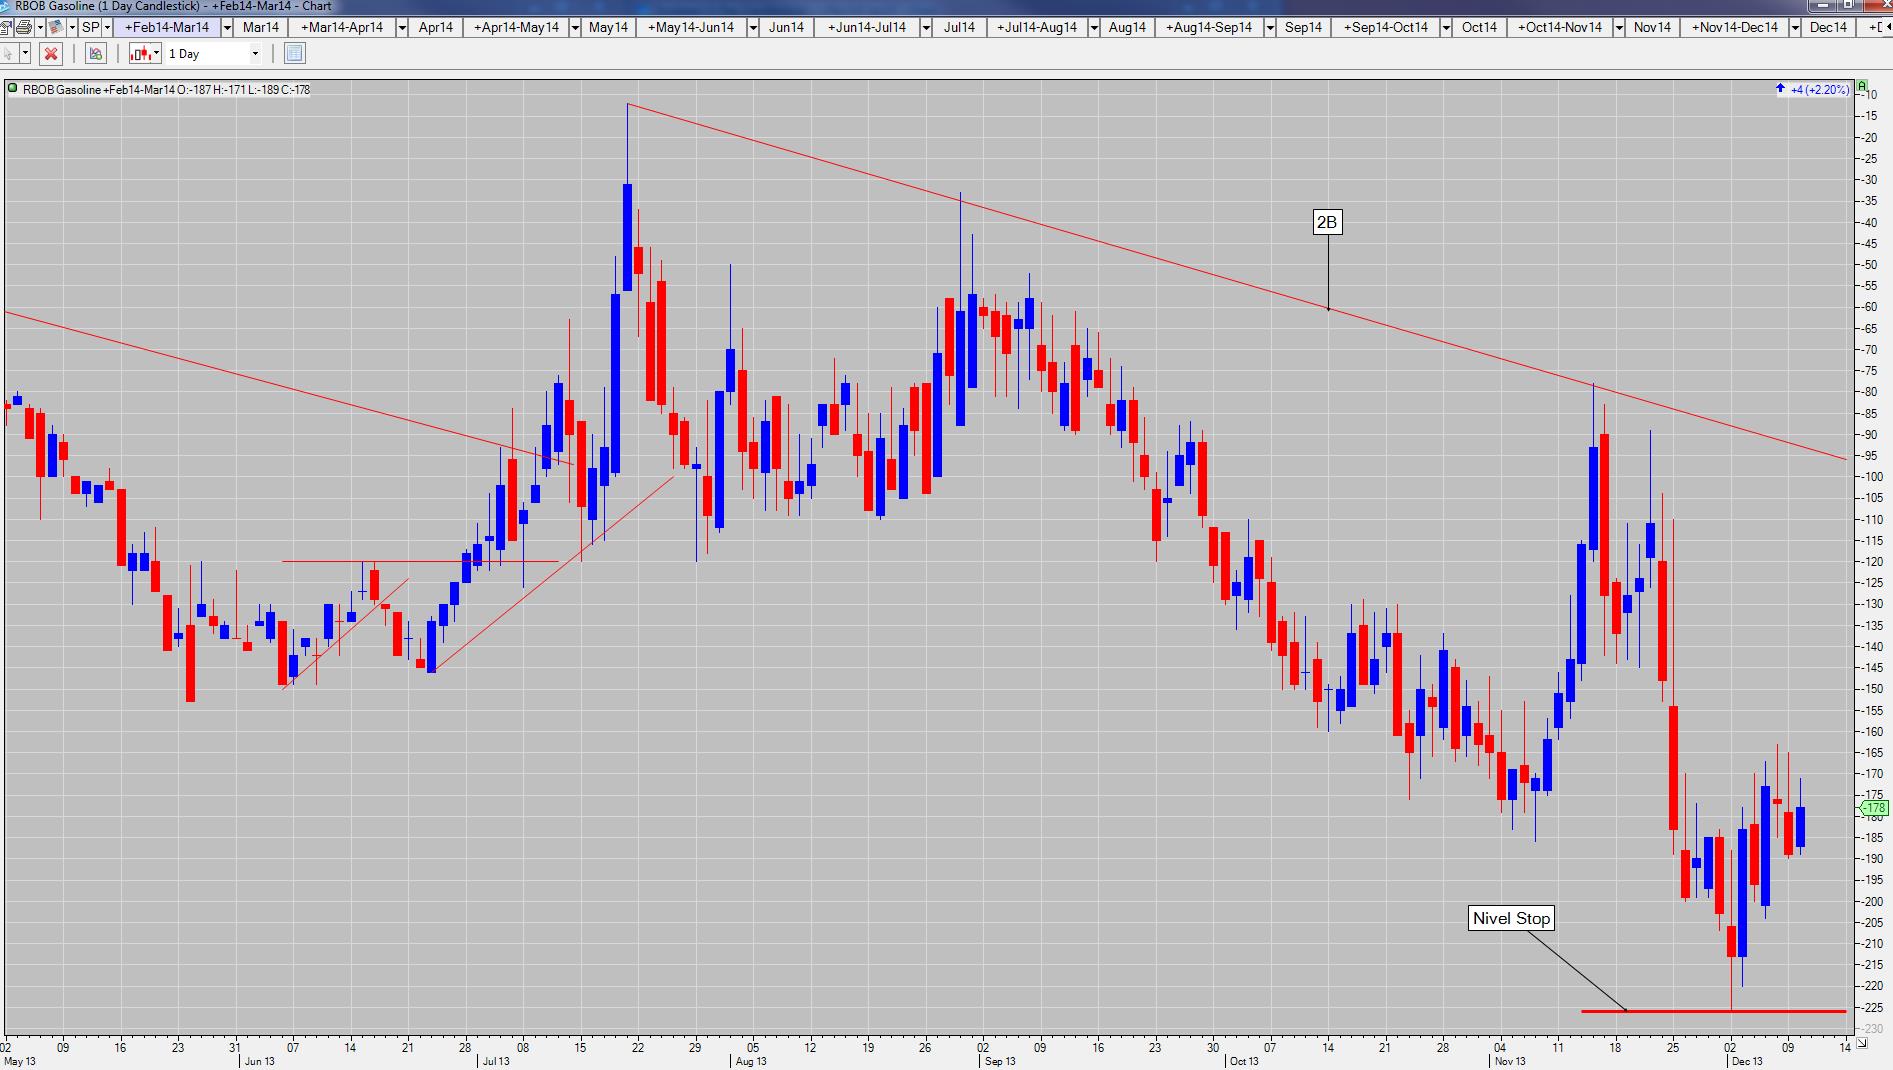The image size is (1893, 1070).
Task: Open the Nov14 contract tab
Action: click(1652, 27)
